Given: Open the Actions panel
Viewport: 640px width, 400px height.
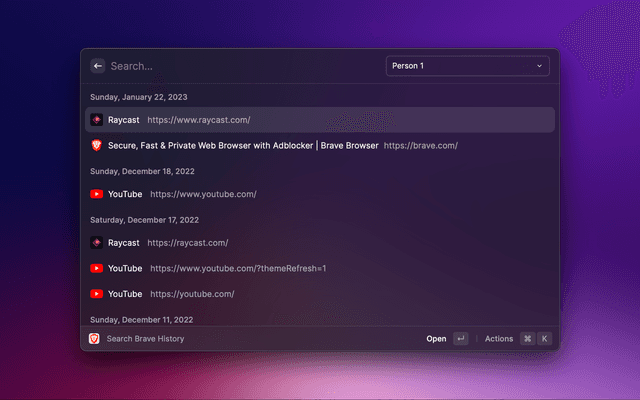Looking at the screenshot, I should (x=498, y=339).
